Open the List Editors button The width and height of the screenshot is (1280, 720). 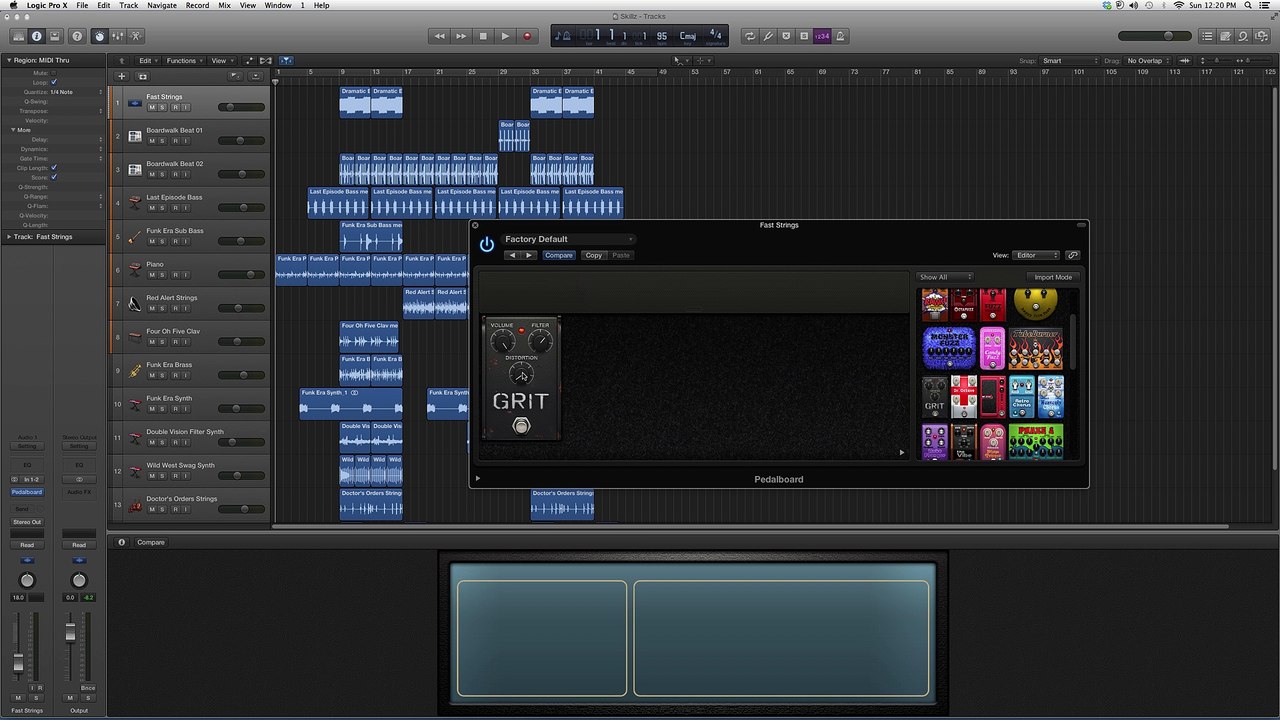(x=1207, y=36)
